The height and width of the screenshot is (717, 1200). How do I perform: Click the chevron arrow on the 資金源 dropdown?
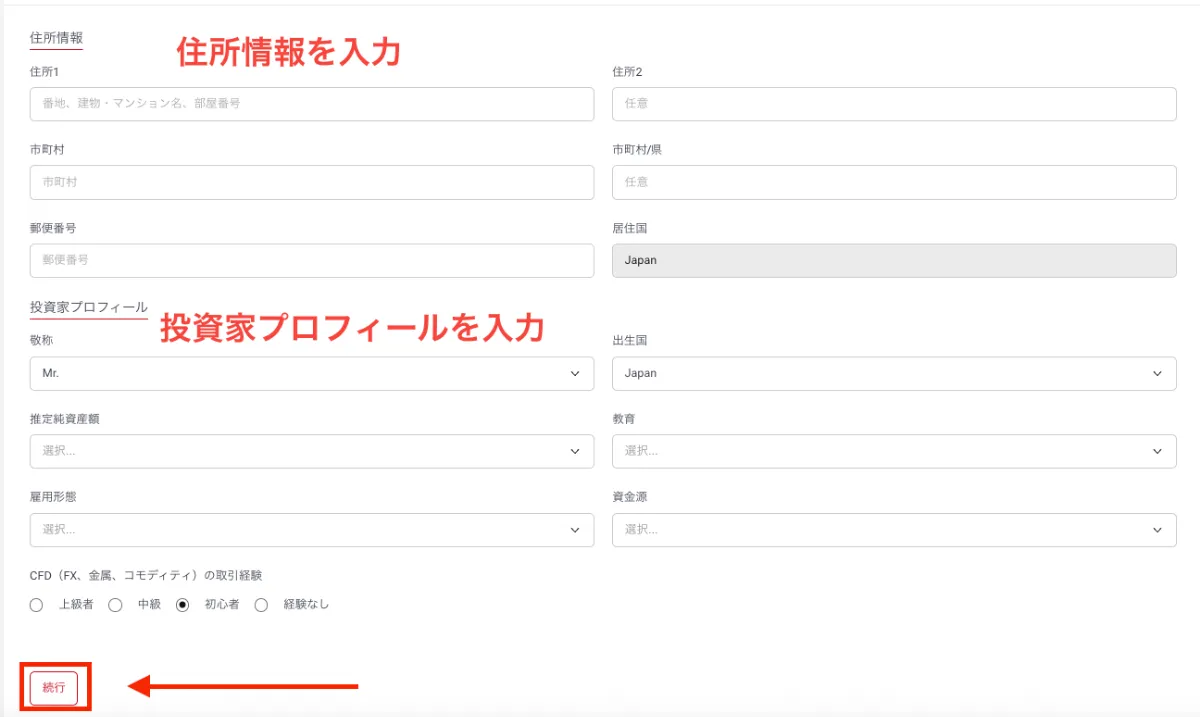pyautogui.click(x=1158, y=530)
